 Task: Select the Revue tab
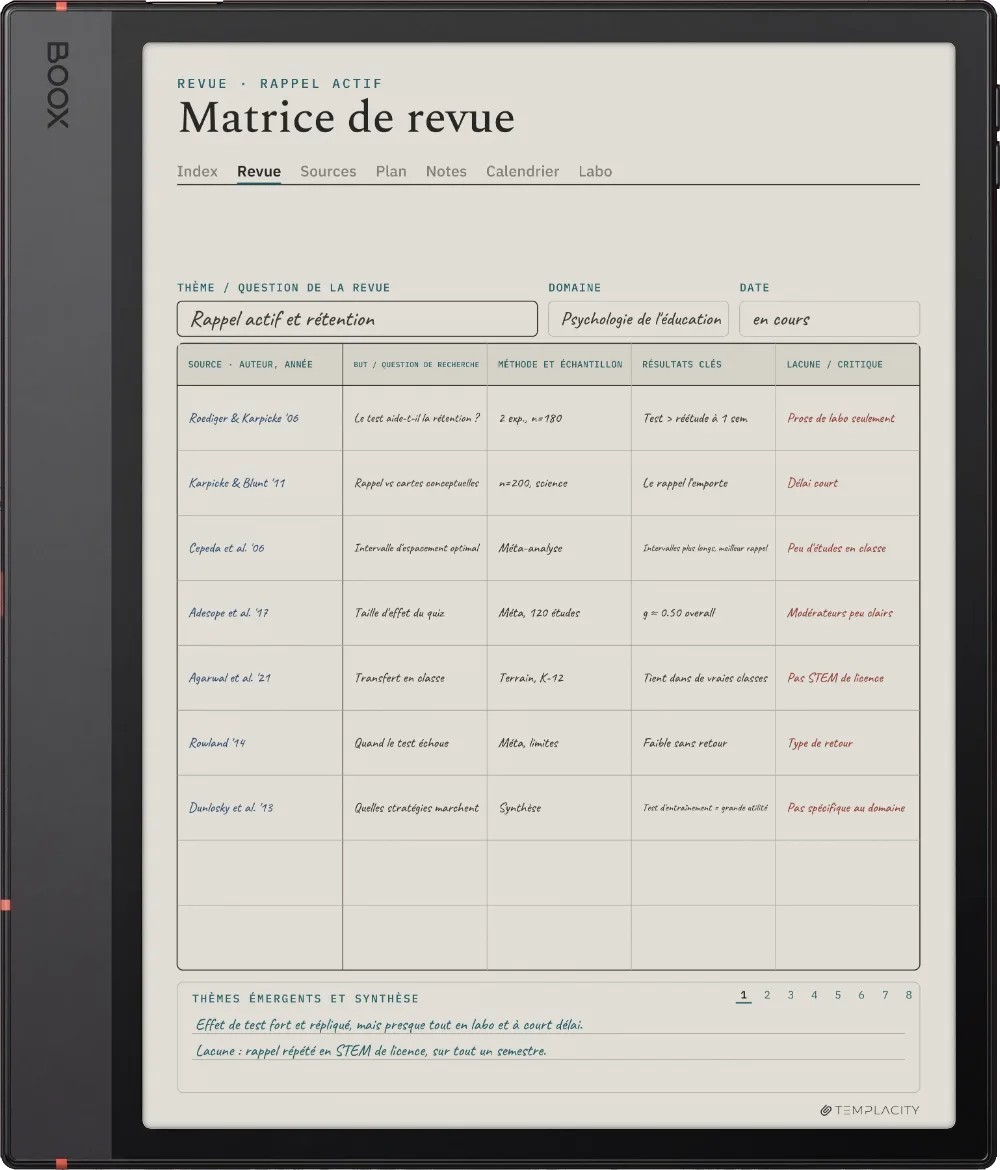tap(259, 171)
